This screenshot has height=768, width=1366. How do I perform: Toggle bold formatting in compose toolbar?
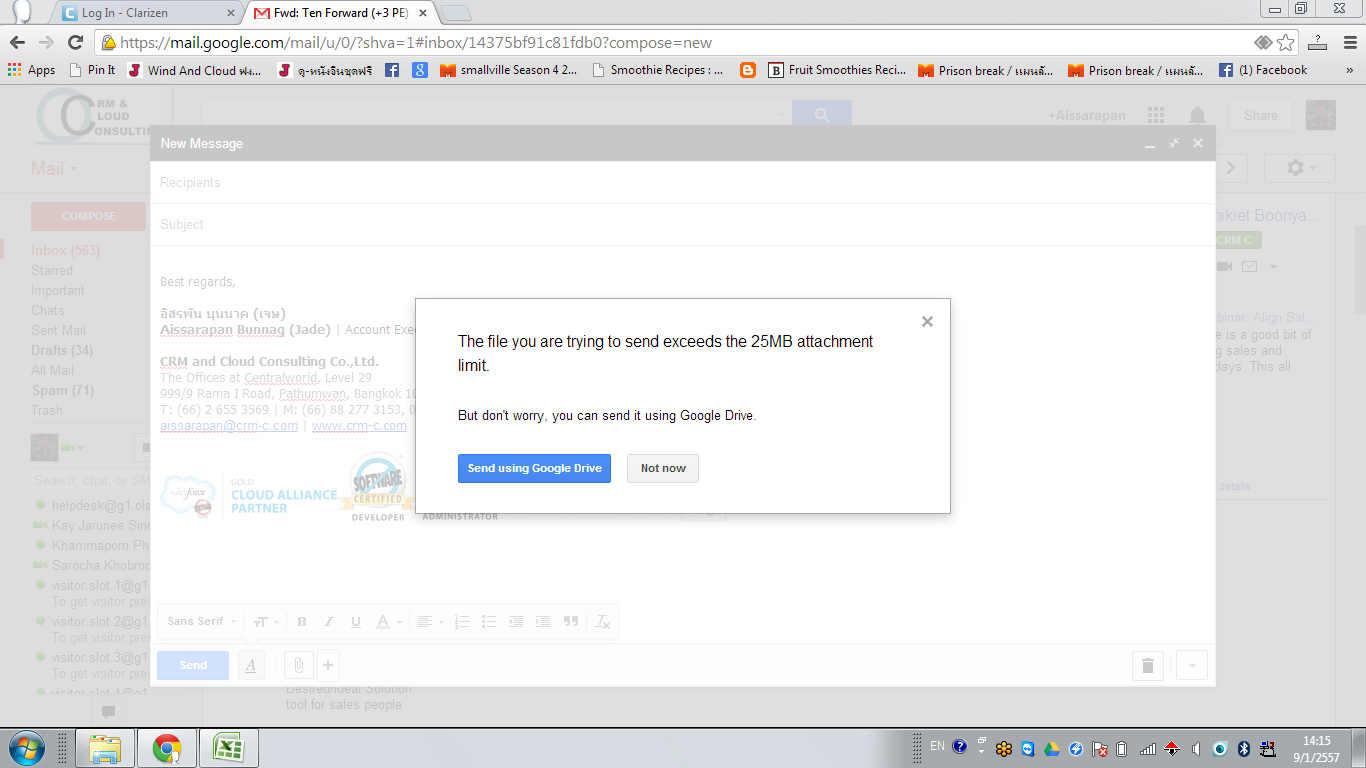tap(302, 621)
